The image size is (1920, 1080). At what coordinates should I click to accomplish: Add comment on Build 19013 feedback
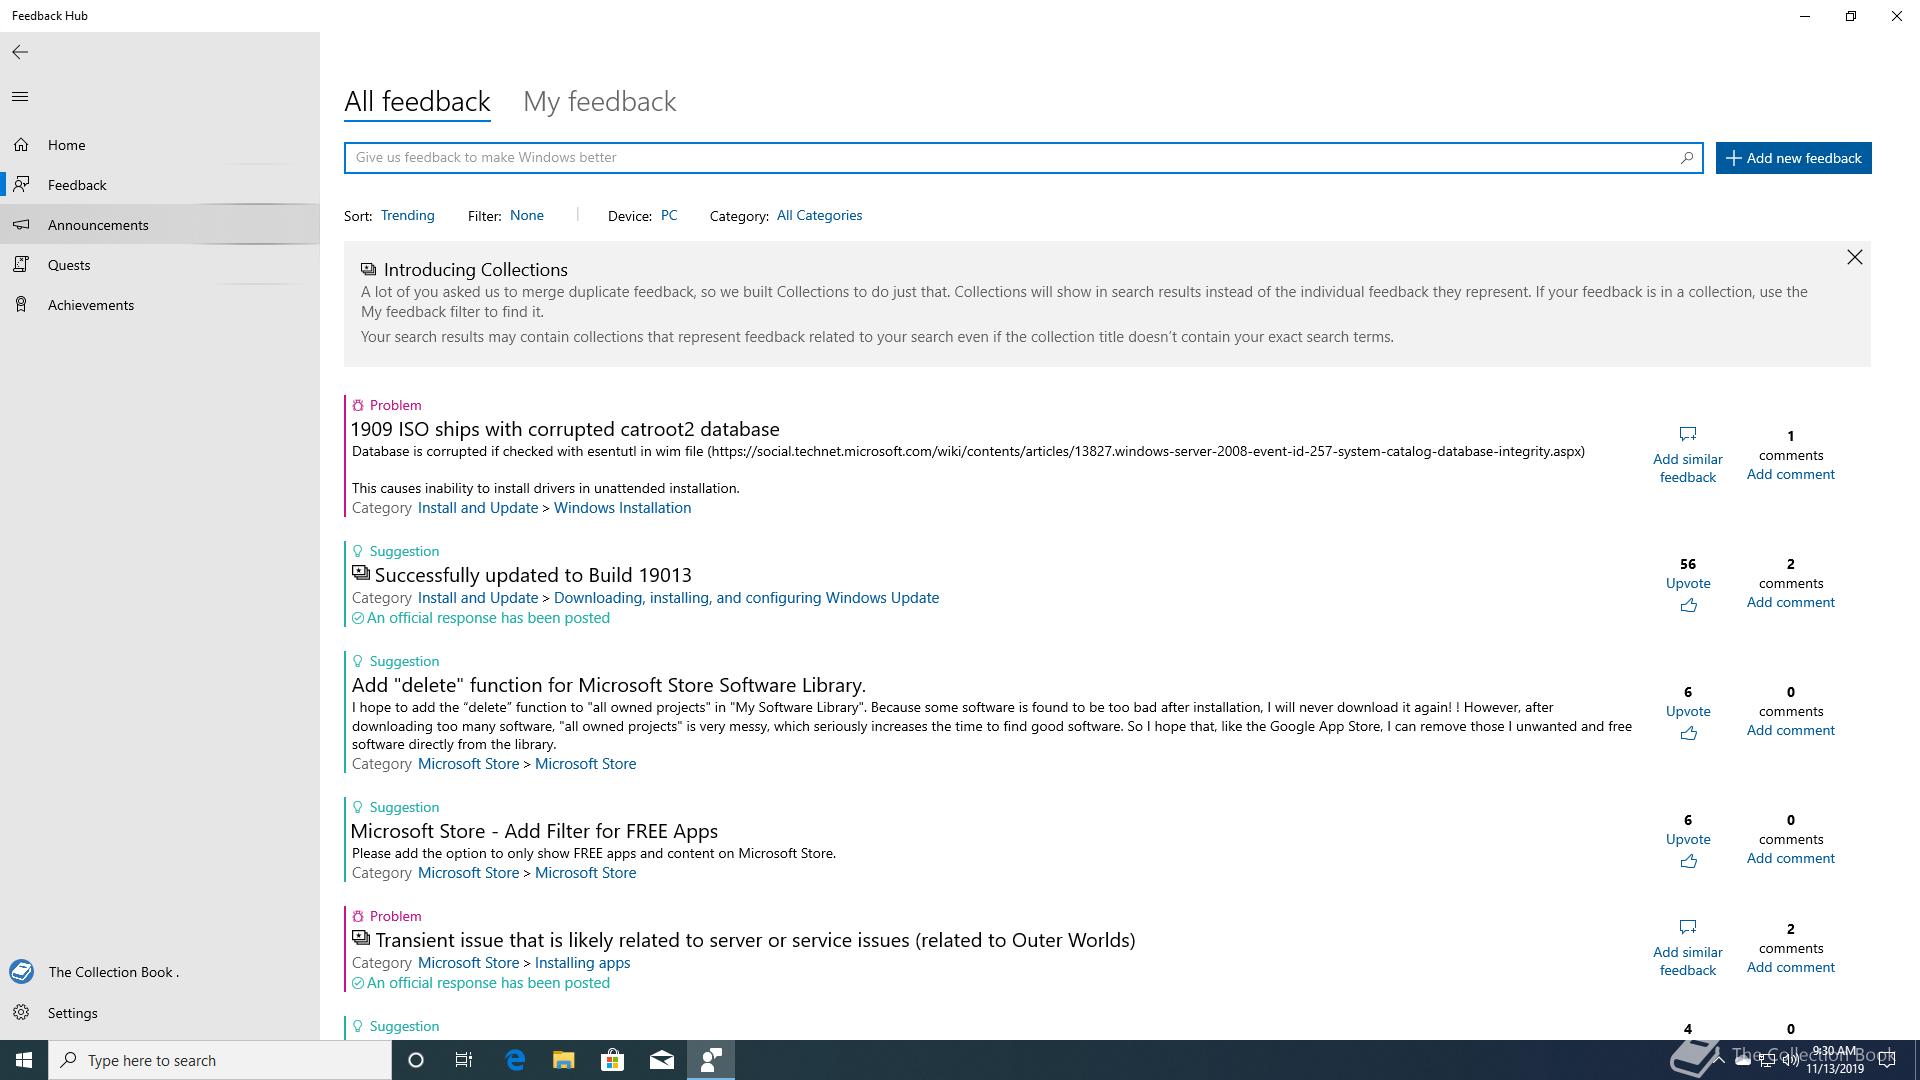1790,603
